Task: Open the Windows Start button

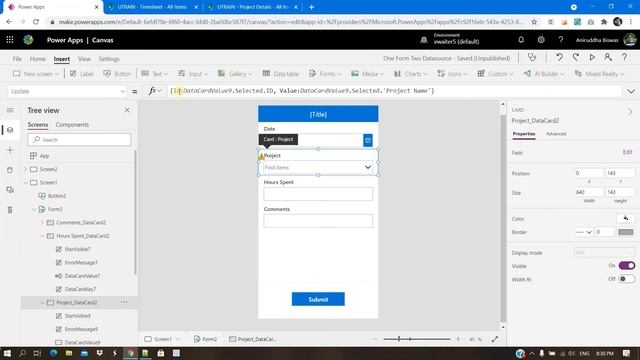Action: [x=7, y=353]
